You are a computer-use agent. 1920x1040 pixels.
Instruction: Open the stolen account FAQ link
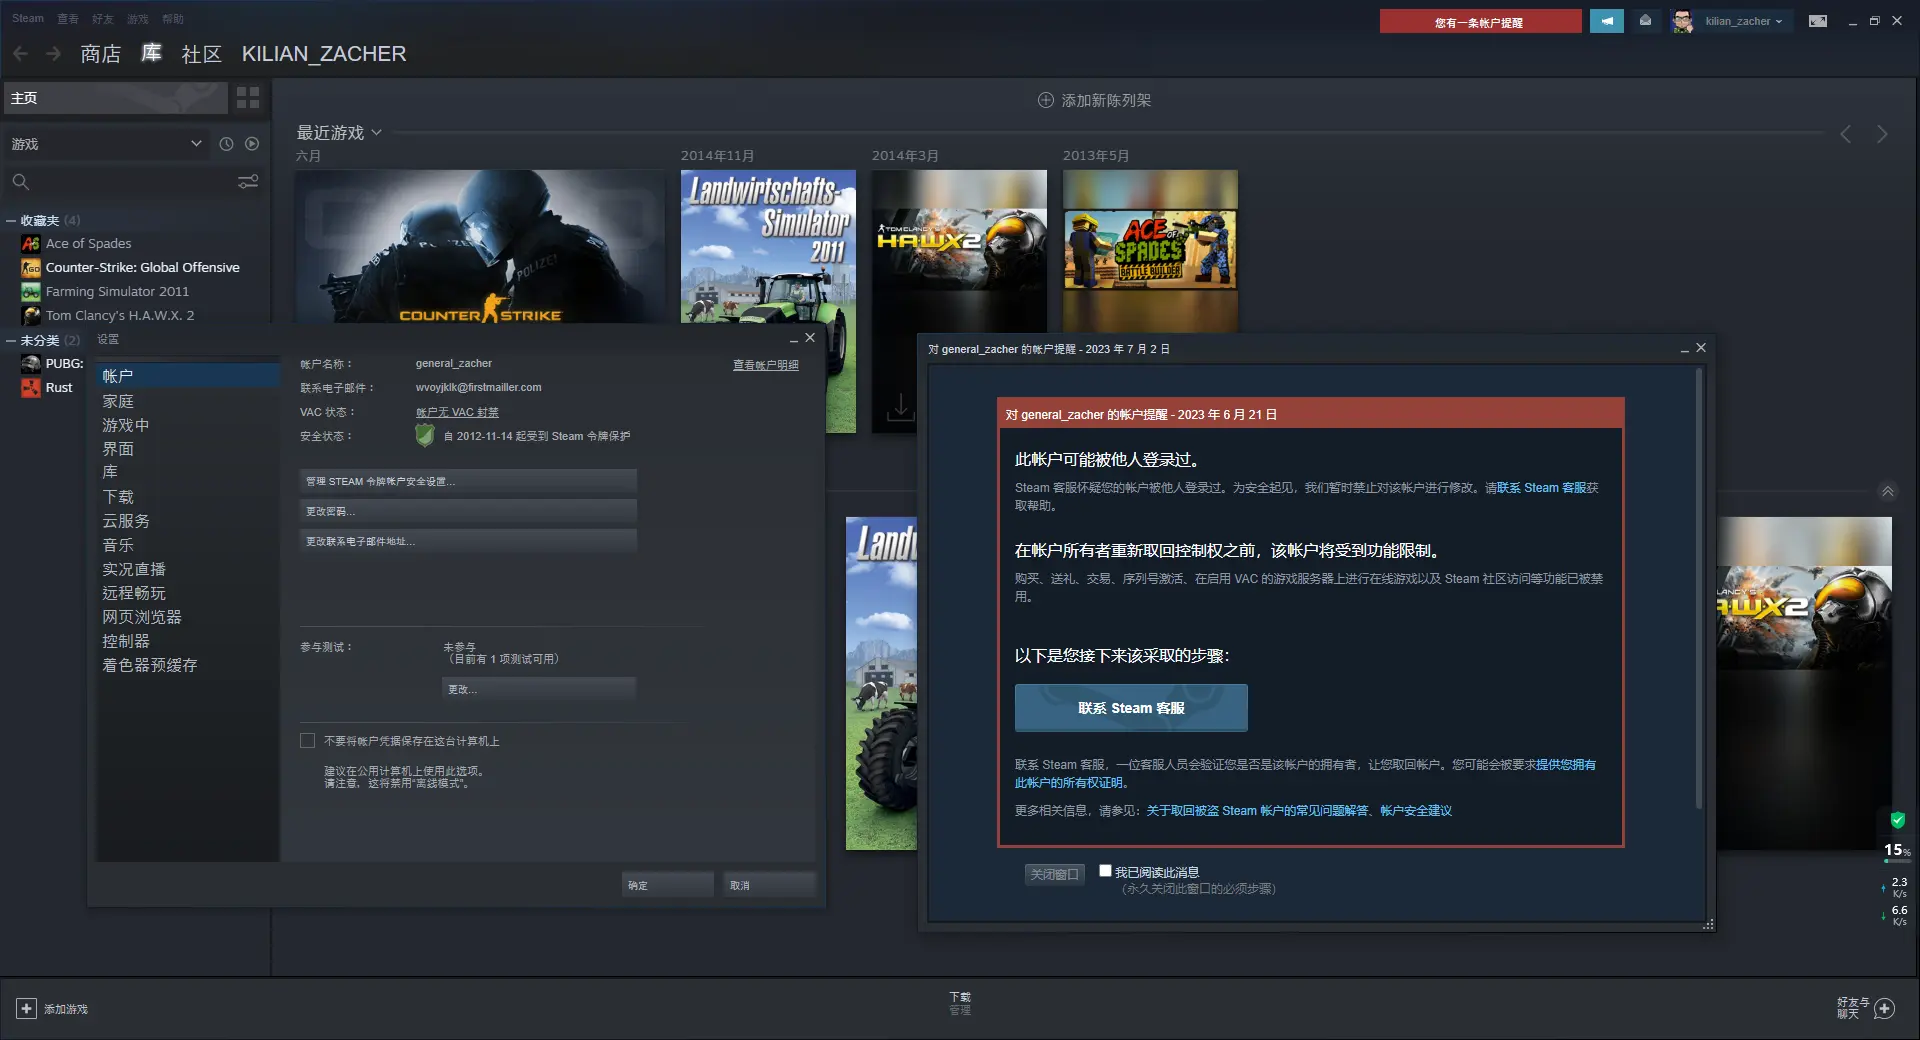pos(1257,811)
